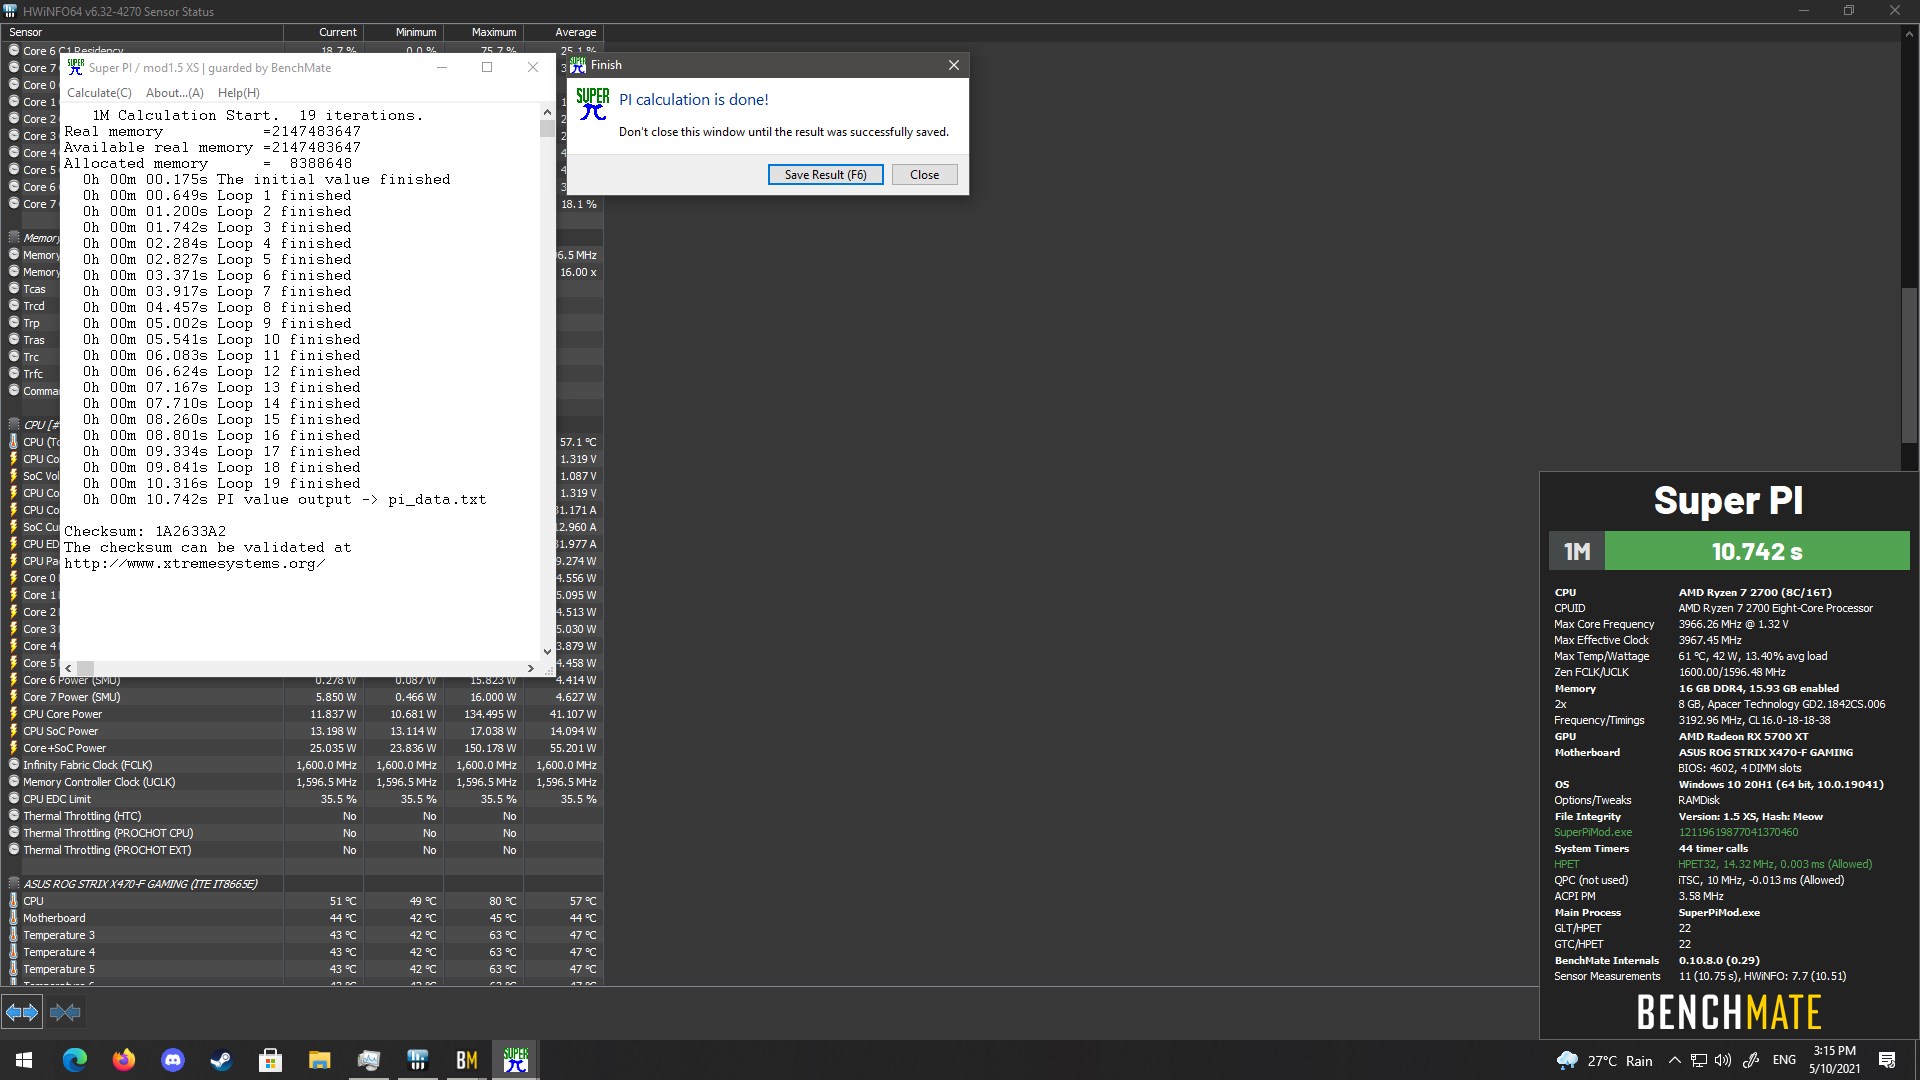Click the Super PI taskbar icon
Viewport: 1920px width, 1080px height.
(x=516, y=1060)
